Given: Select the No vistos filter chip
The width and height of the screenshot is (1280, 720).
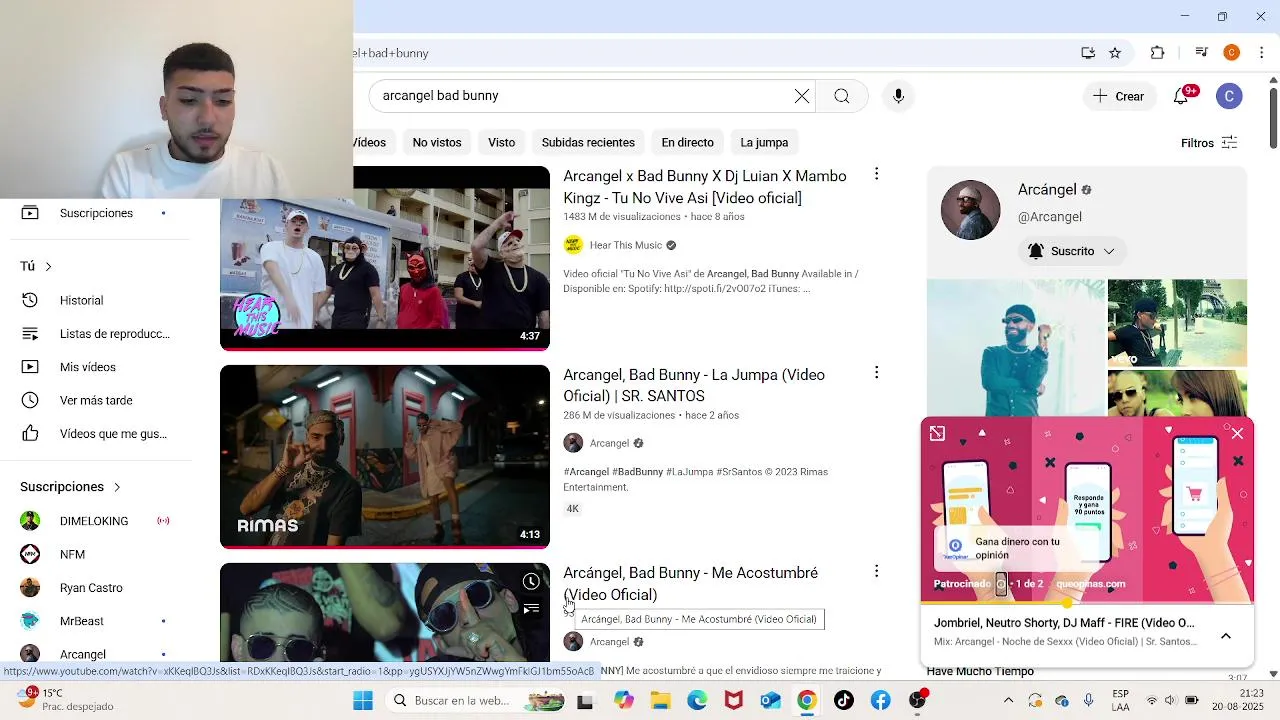Looking at the screenshot, I should tap(437, 142).
